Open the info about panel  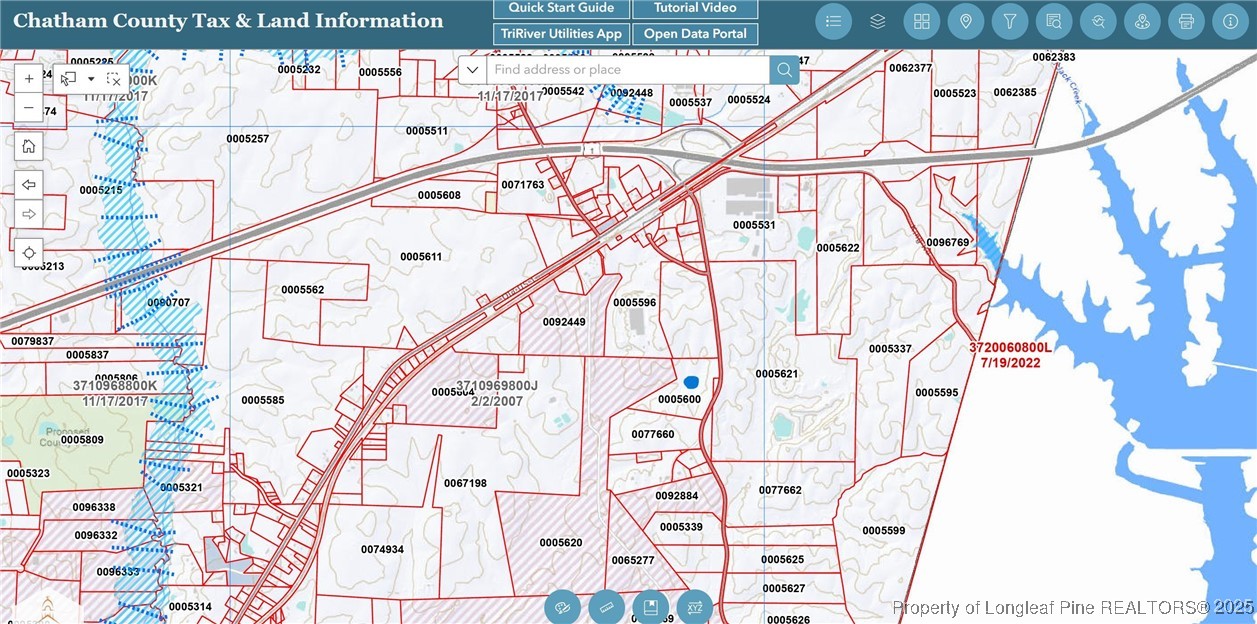(x=1230, y=21)
